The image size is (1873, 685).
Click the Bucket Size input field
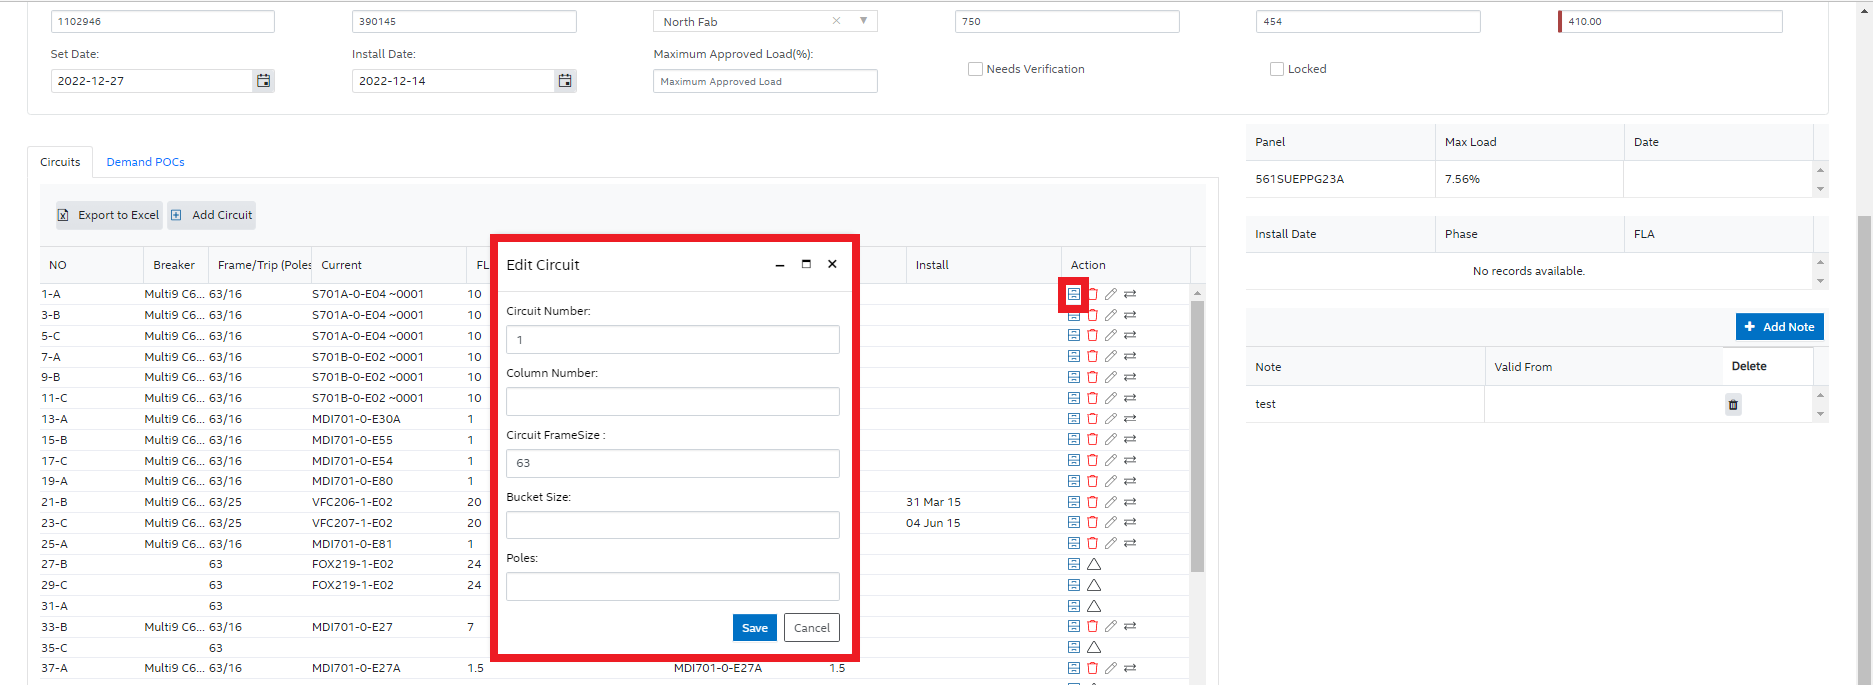672,525
